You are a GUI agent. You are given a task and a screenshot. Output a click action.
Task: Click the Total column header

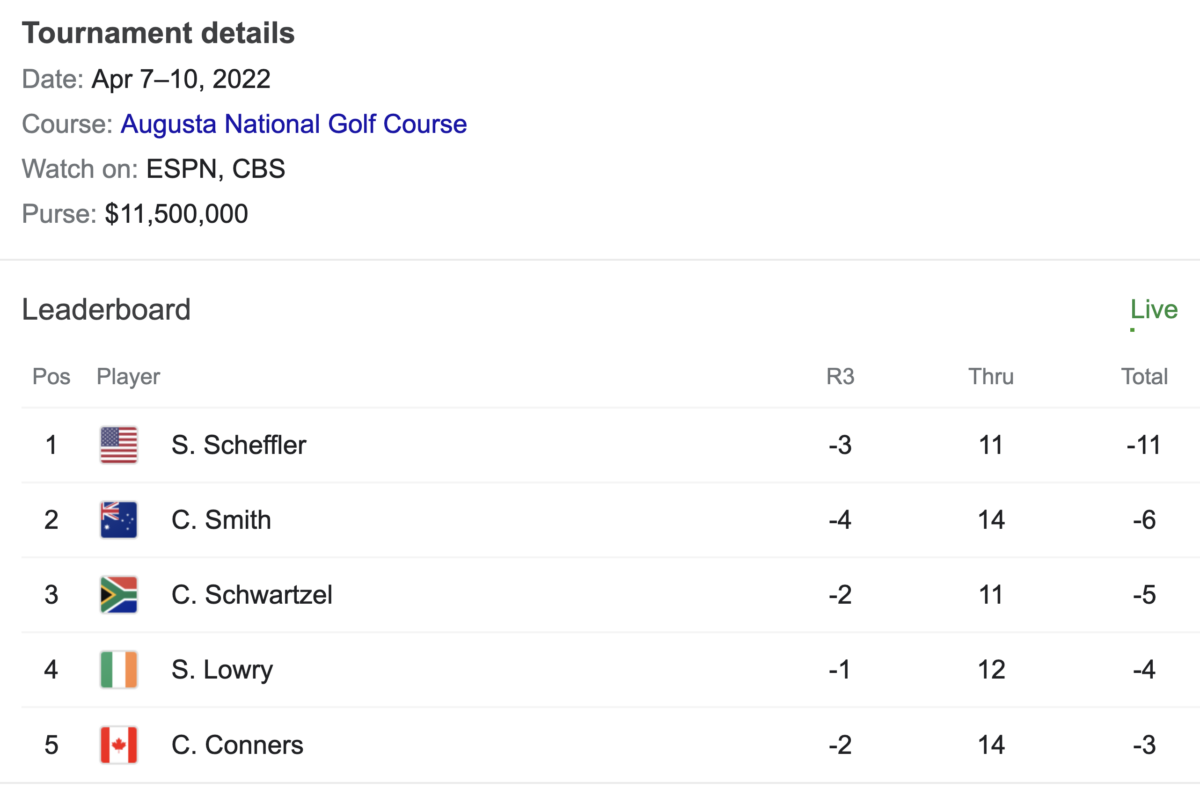point(1144,377)
